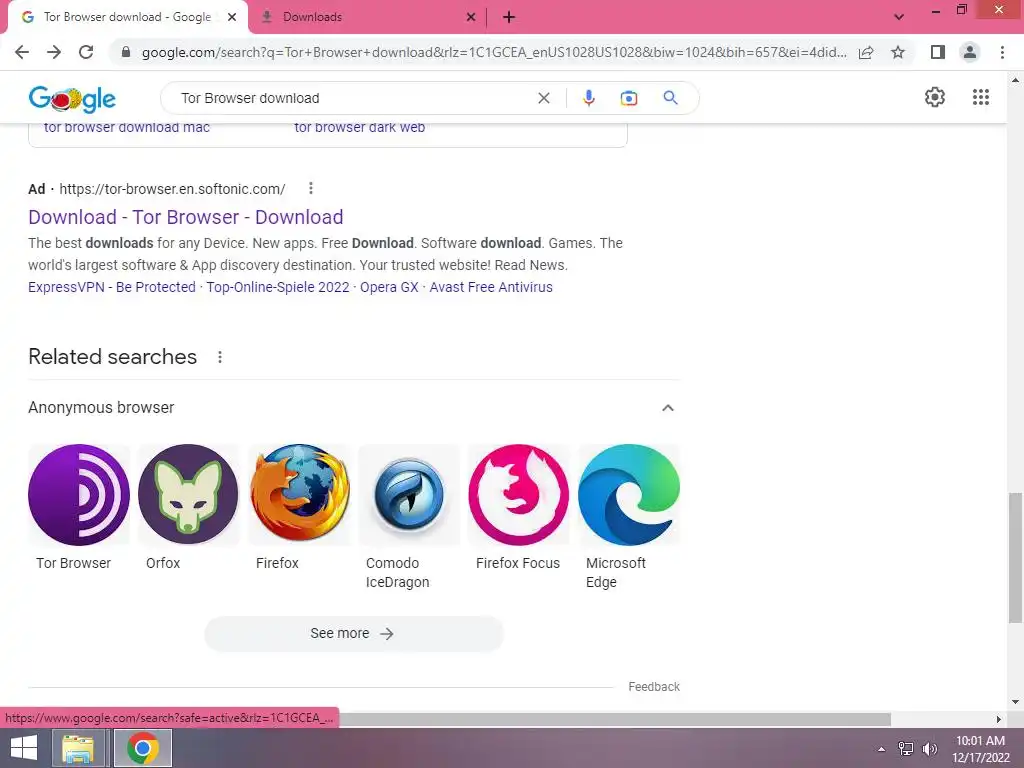Viewport: 1024px width, 768px height.
Task: Open Google quick settings gear
Action: point(935,97)
